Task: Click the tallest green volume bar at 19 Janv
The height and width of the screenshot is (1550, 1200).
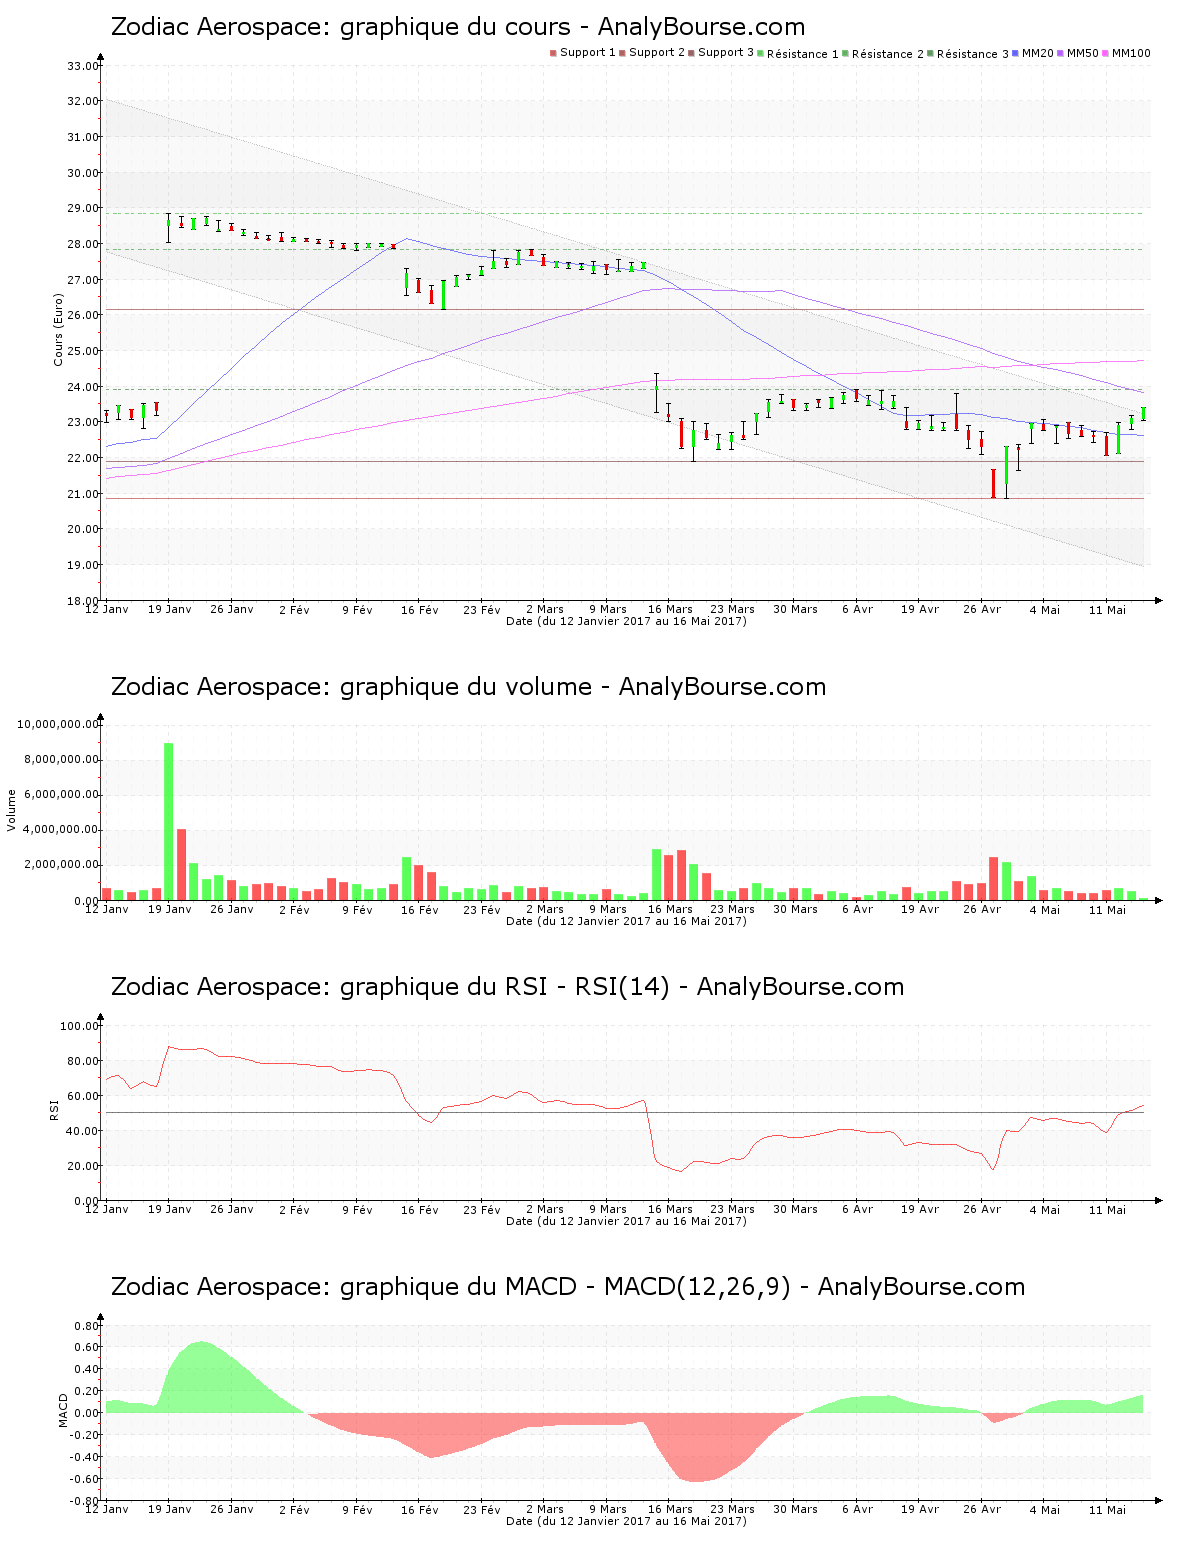Action: point(169,821)
